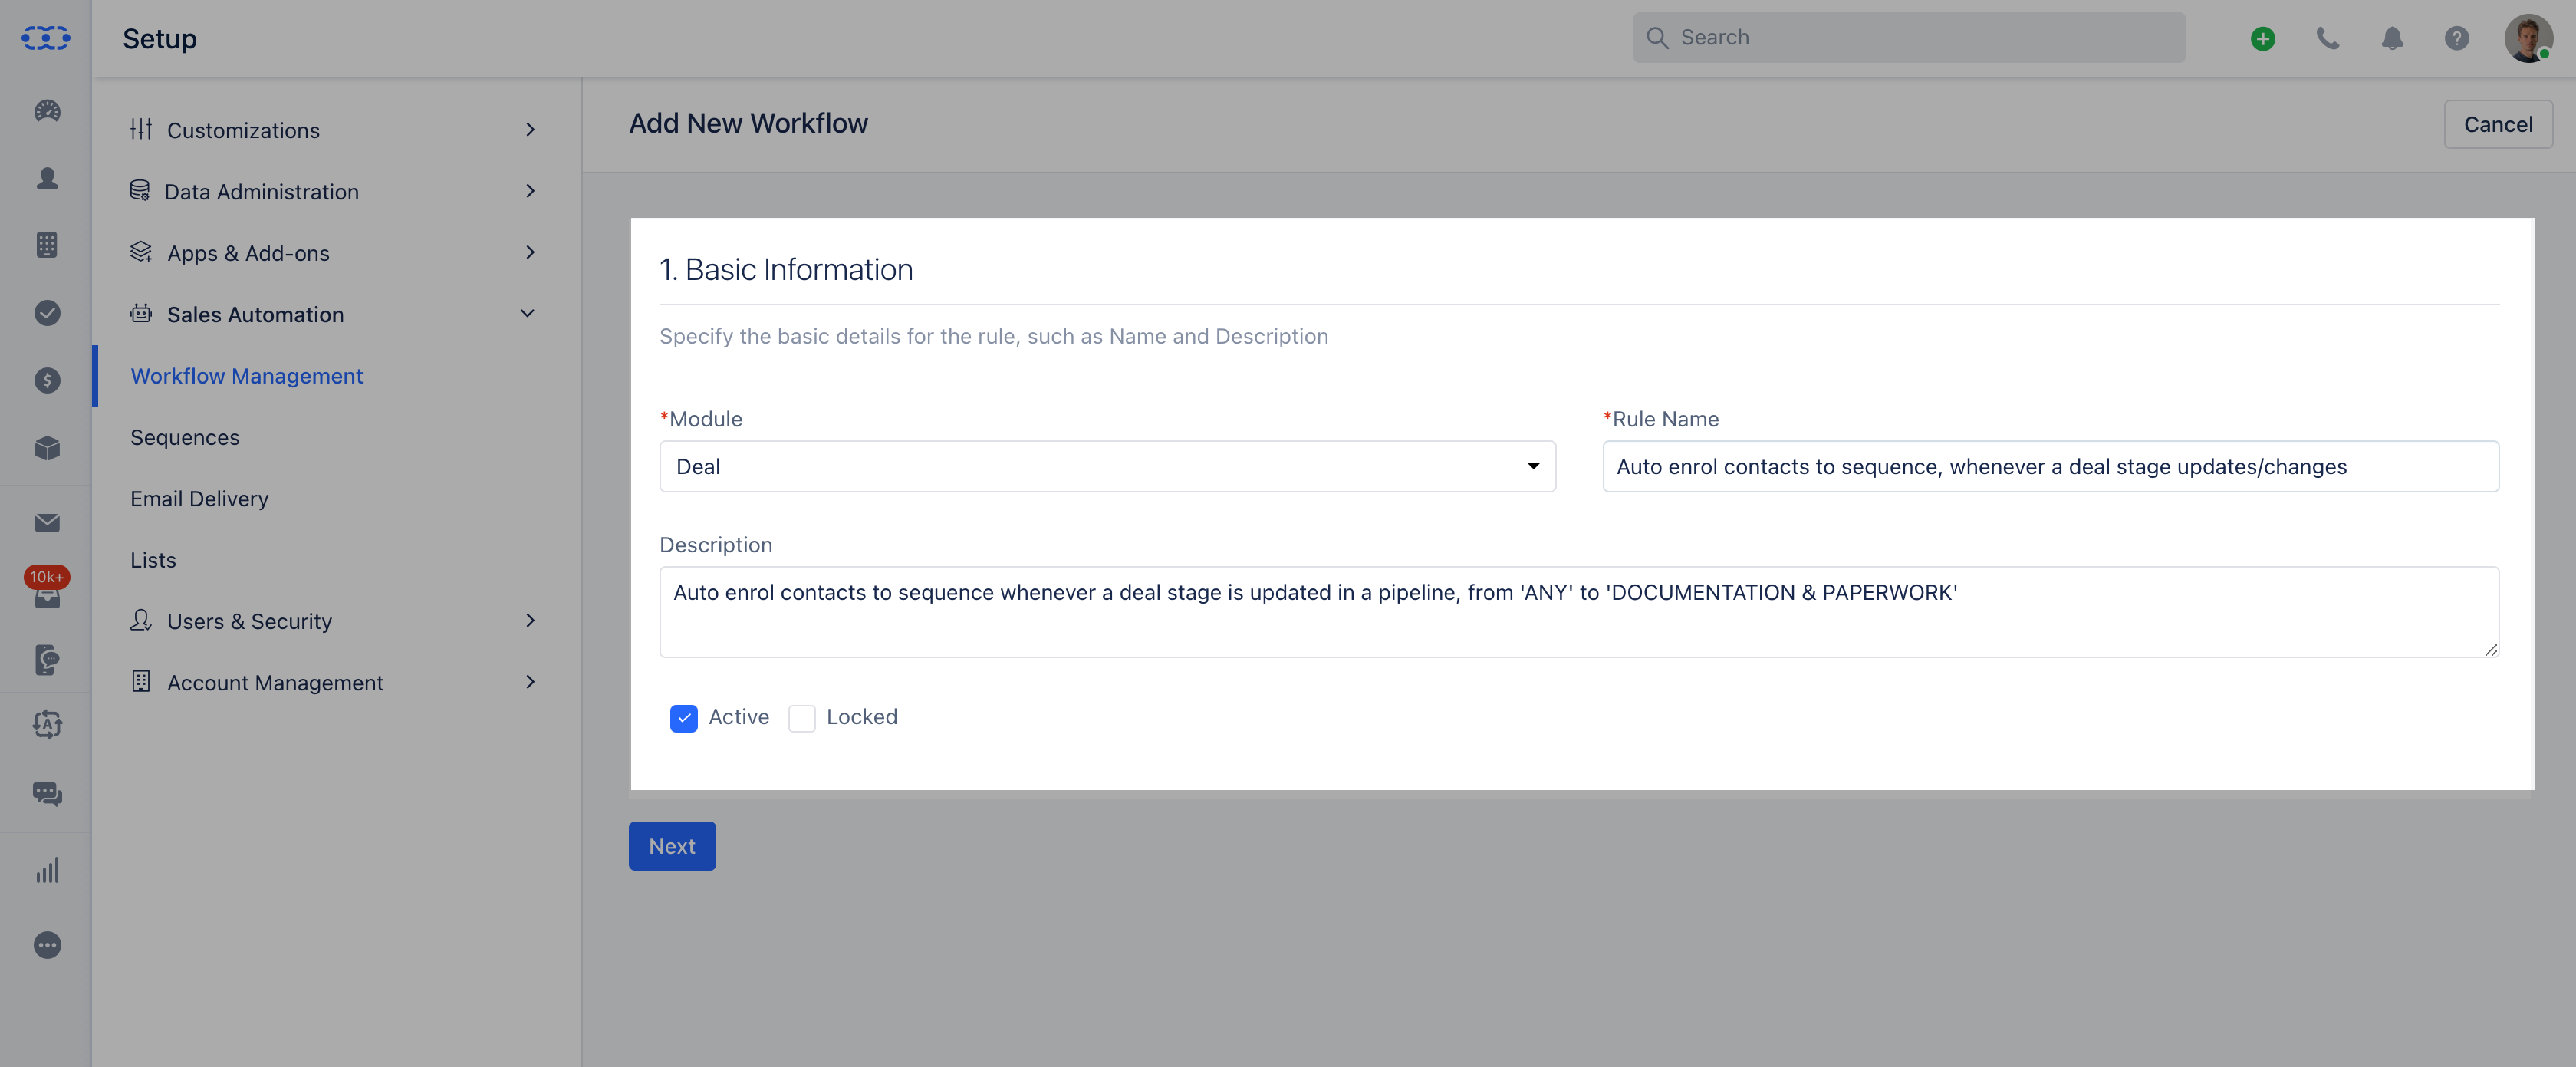Screen dimensions: 2576x1067
Task: Open the Module dropdown showing Deal
Action: click(x=1107, y=466)
